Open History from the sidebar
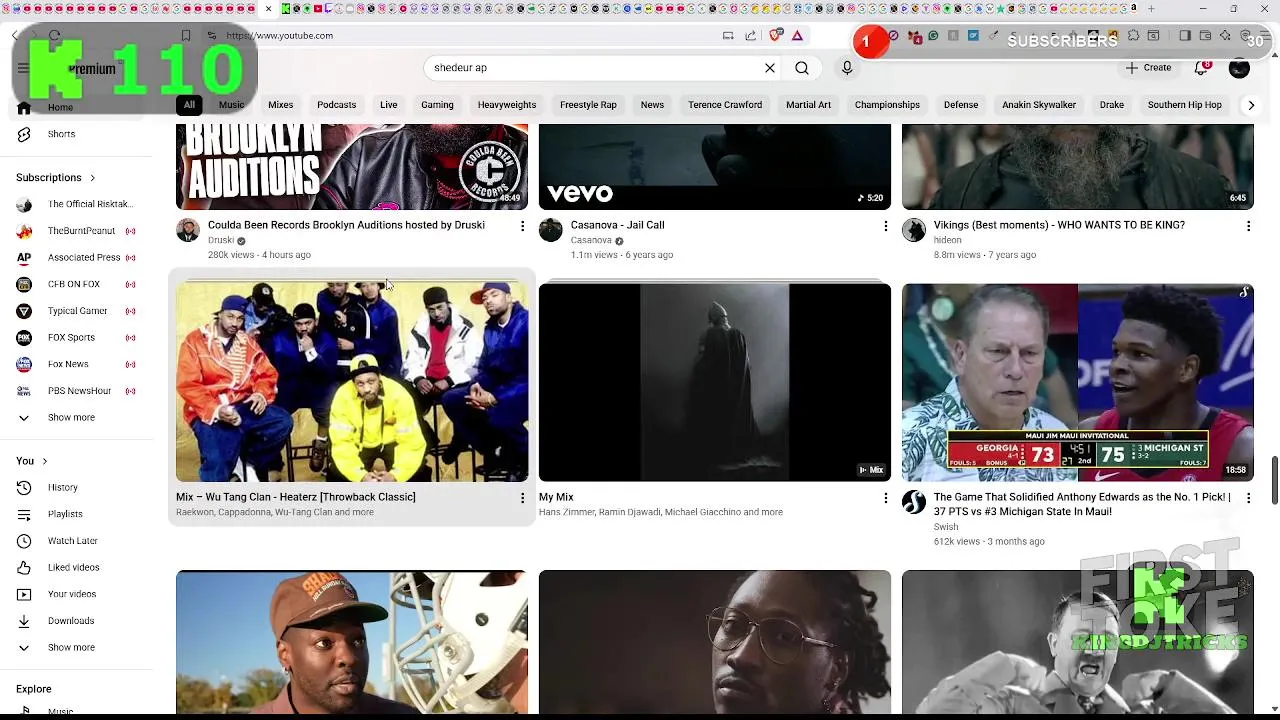1280x720 pixels. pyautogui.click(x=62, y=487)
